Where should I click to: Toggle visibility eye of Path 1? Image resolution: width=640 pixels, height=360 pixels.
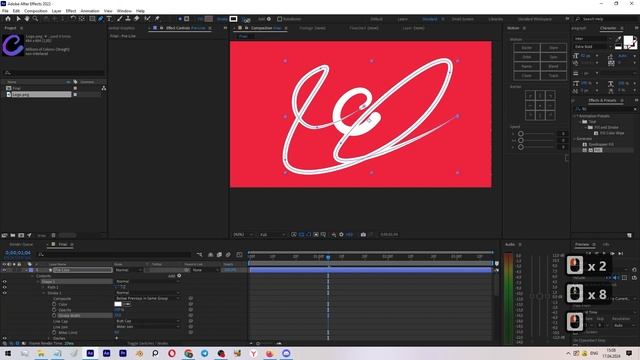click(x=4, y=287)
